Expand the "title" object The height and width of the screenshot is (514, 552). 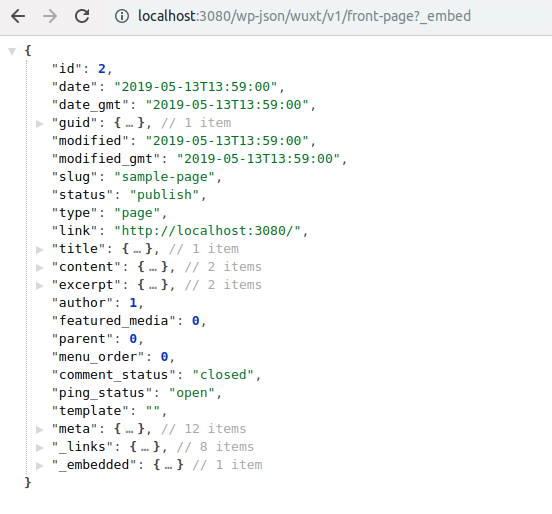40,250
